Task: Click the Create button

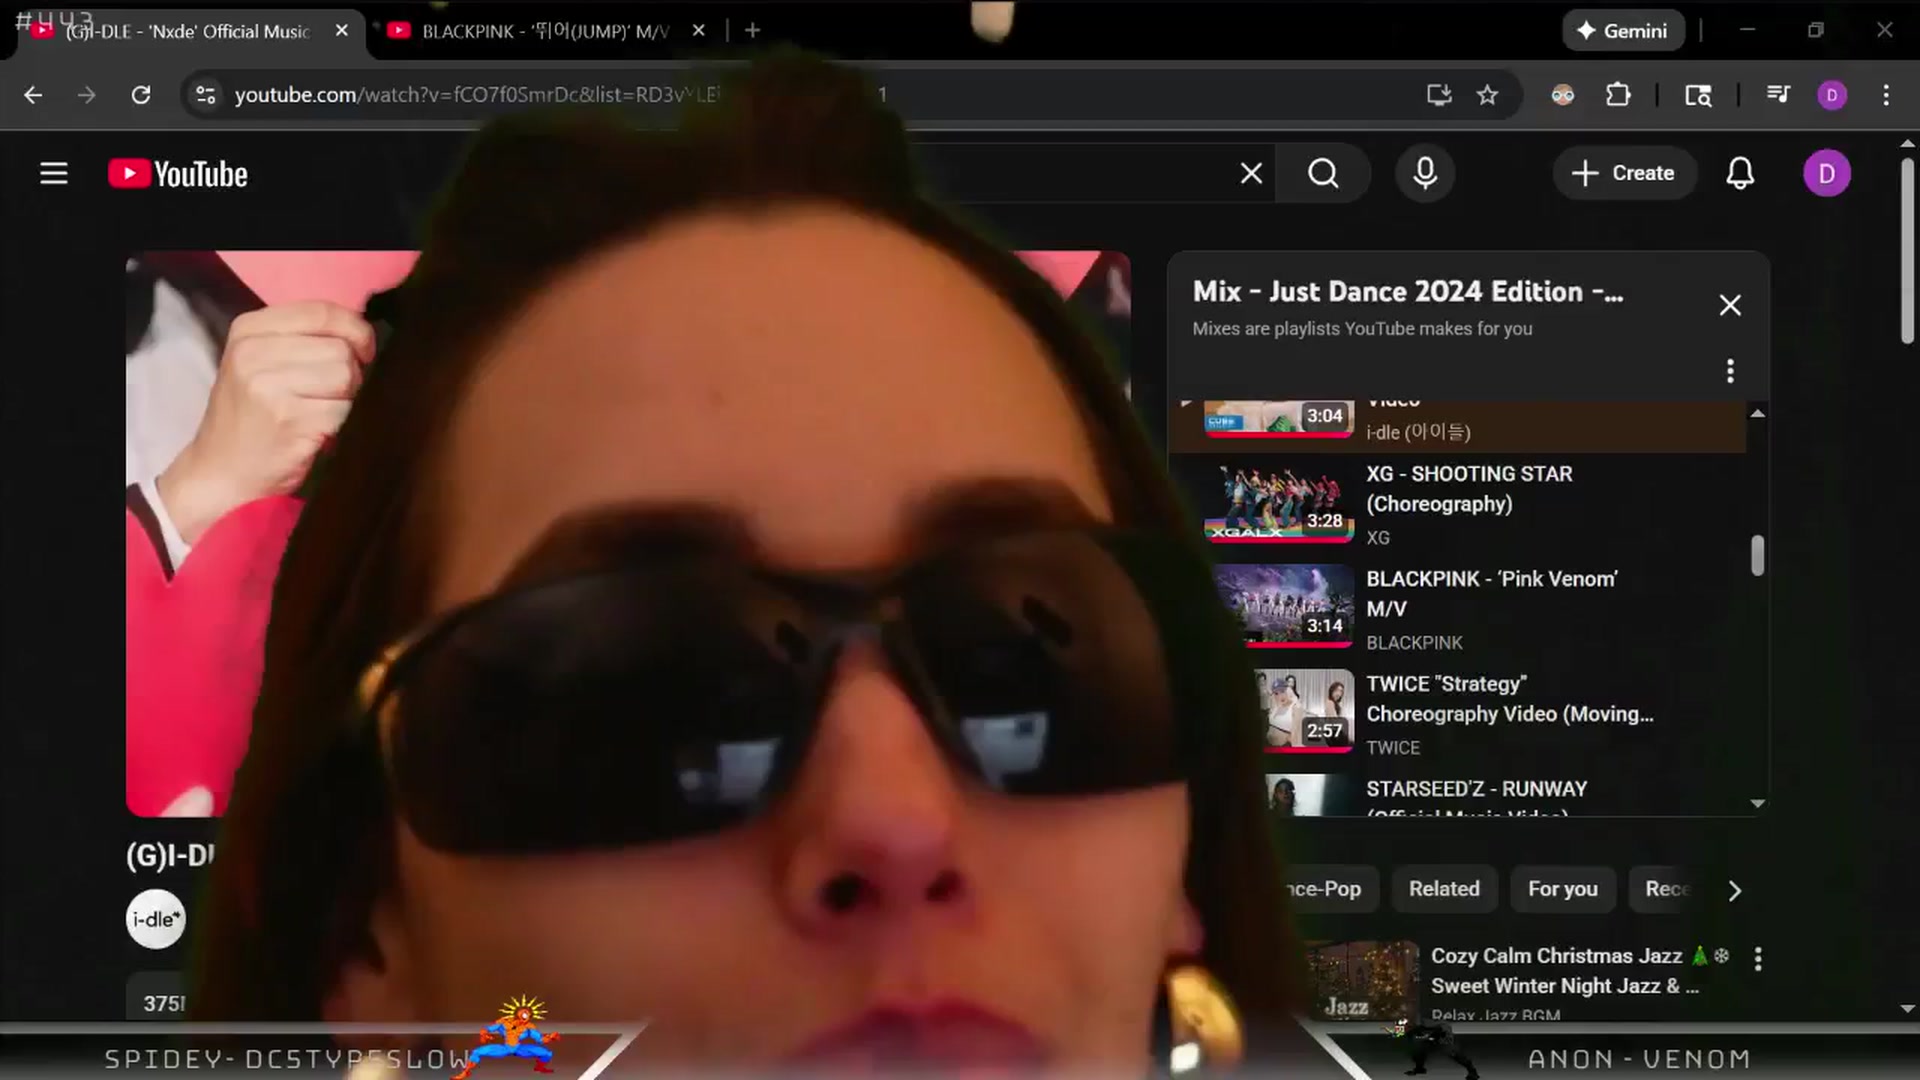Action: click(x=1623, y=174)
